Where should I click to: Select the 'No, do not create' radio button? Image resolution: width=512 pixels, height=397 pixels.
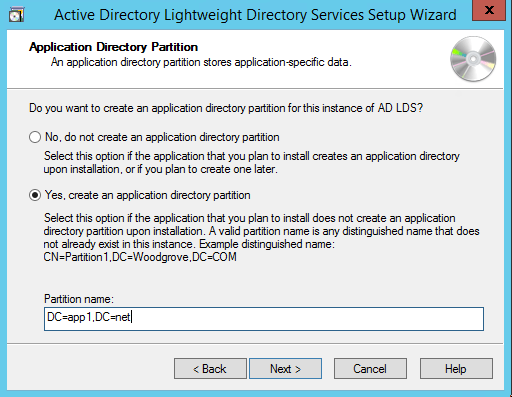point(35,137)
